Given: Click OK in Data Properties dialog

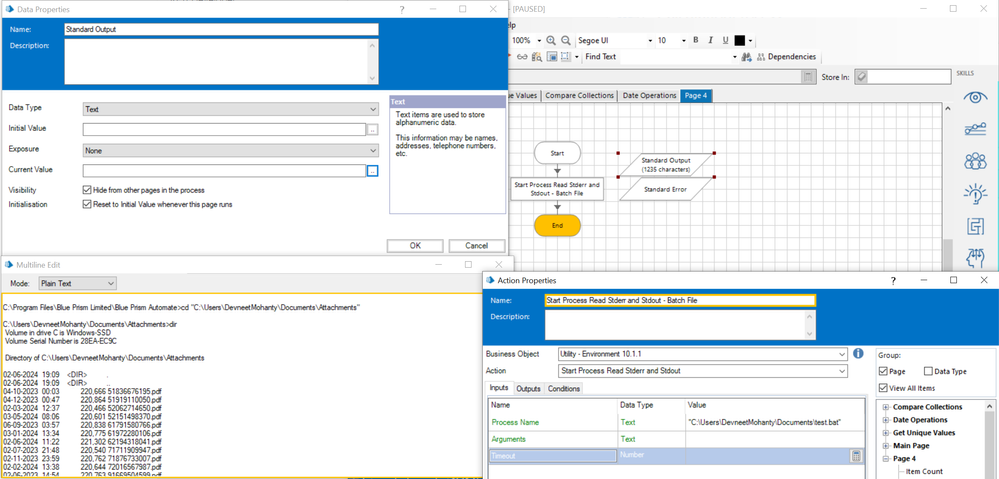Looking at the screenshot, I should pos(415,245).
